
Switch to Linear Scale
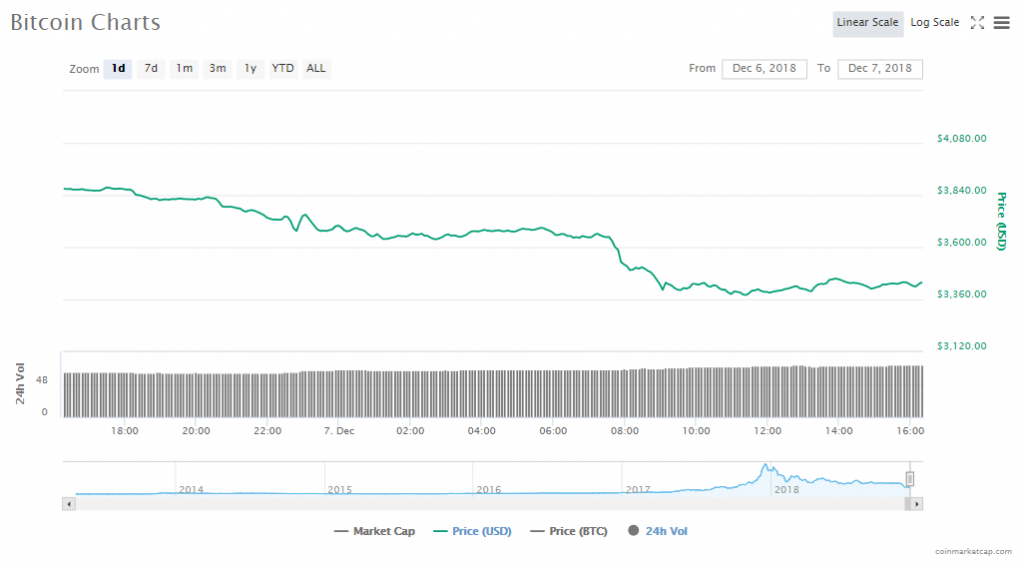pos(867,23)
